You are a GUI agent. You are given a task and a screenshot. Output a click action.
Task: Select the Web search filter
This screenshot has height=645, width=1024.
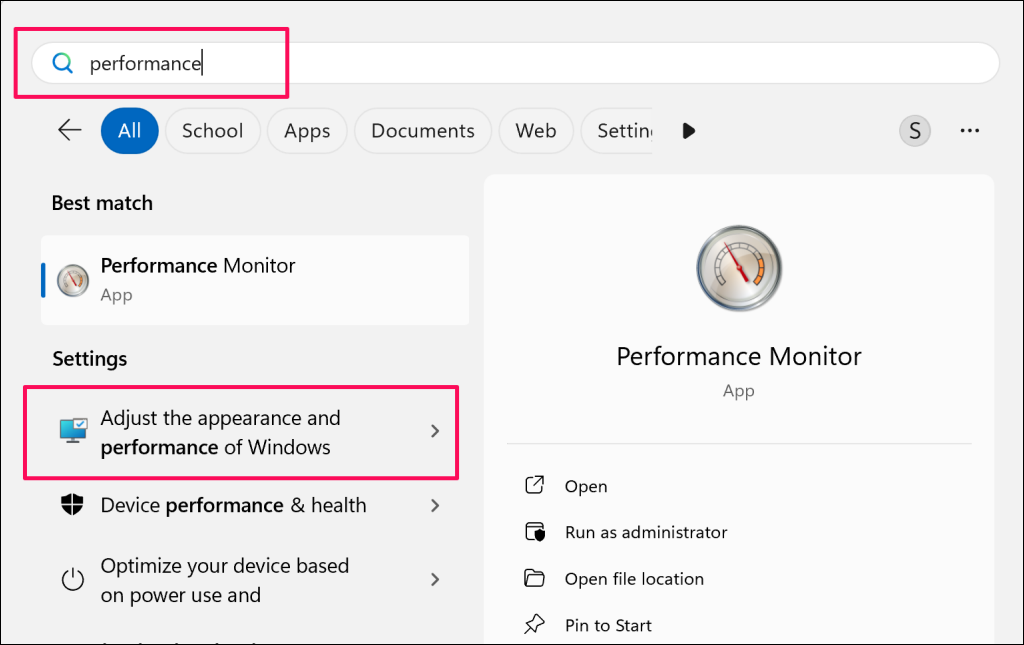pyautogui.click(x=535, y=130)
